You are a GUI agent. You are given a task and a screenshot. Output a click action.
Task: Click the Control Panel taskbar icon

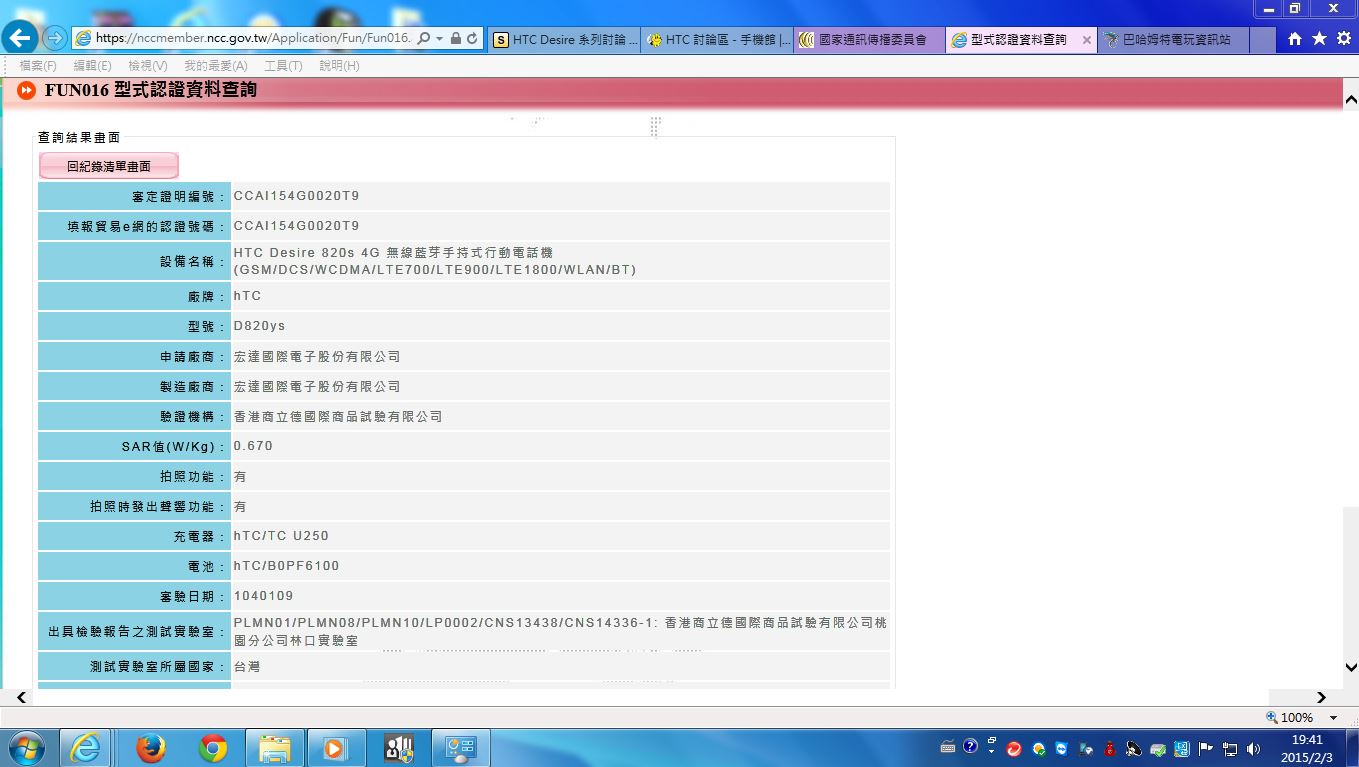(460, 748)
